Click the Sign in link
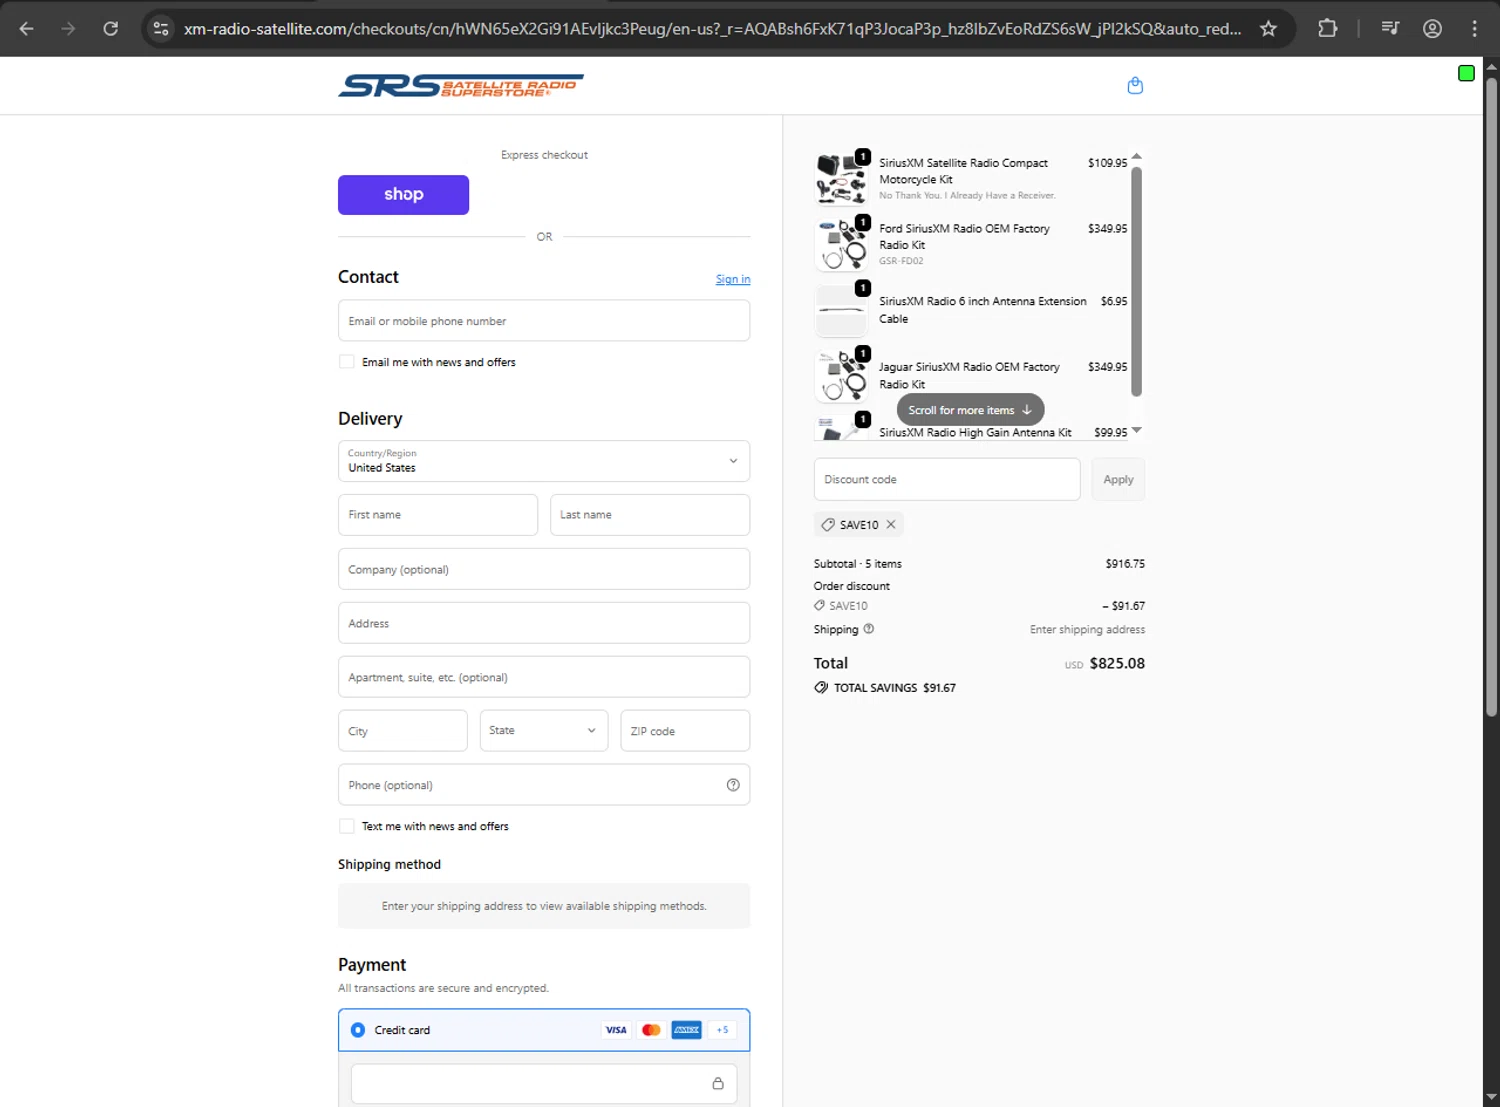The width and height of the screenshot is (1500, 1107). coord(733,280)
